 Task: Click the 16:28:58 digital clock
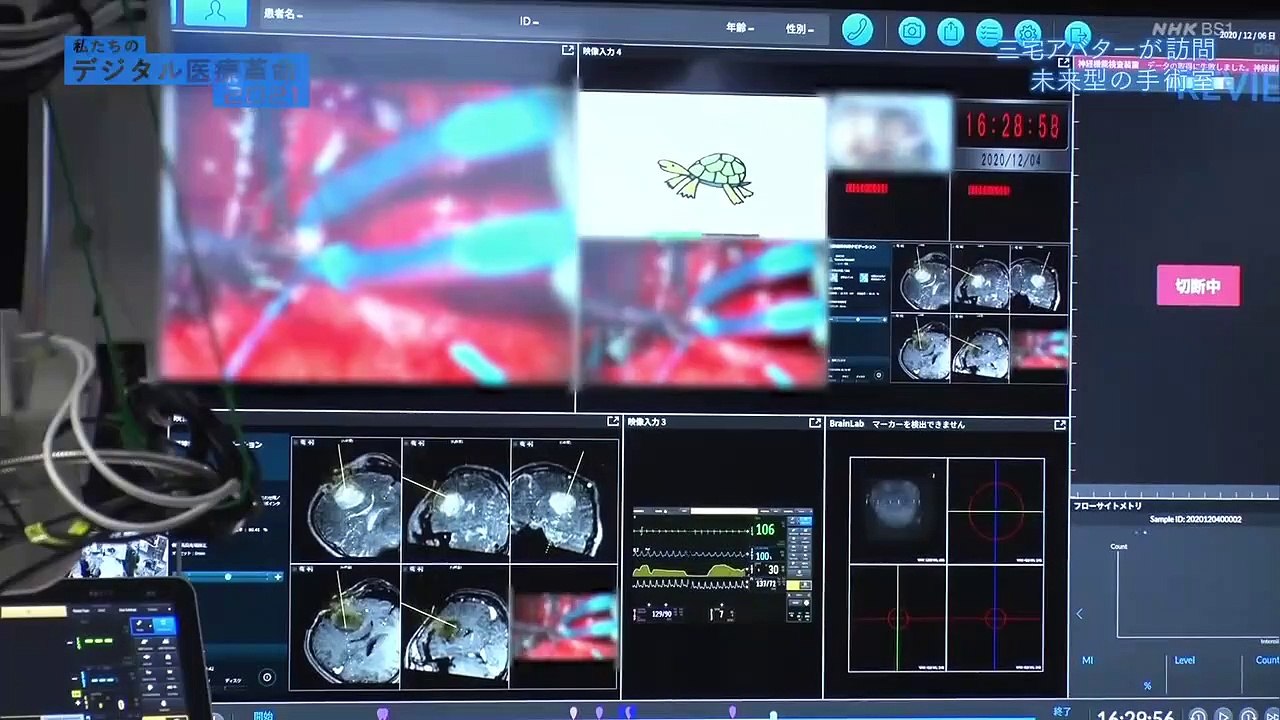(x=1011, y=127)
